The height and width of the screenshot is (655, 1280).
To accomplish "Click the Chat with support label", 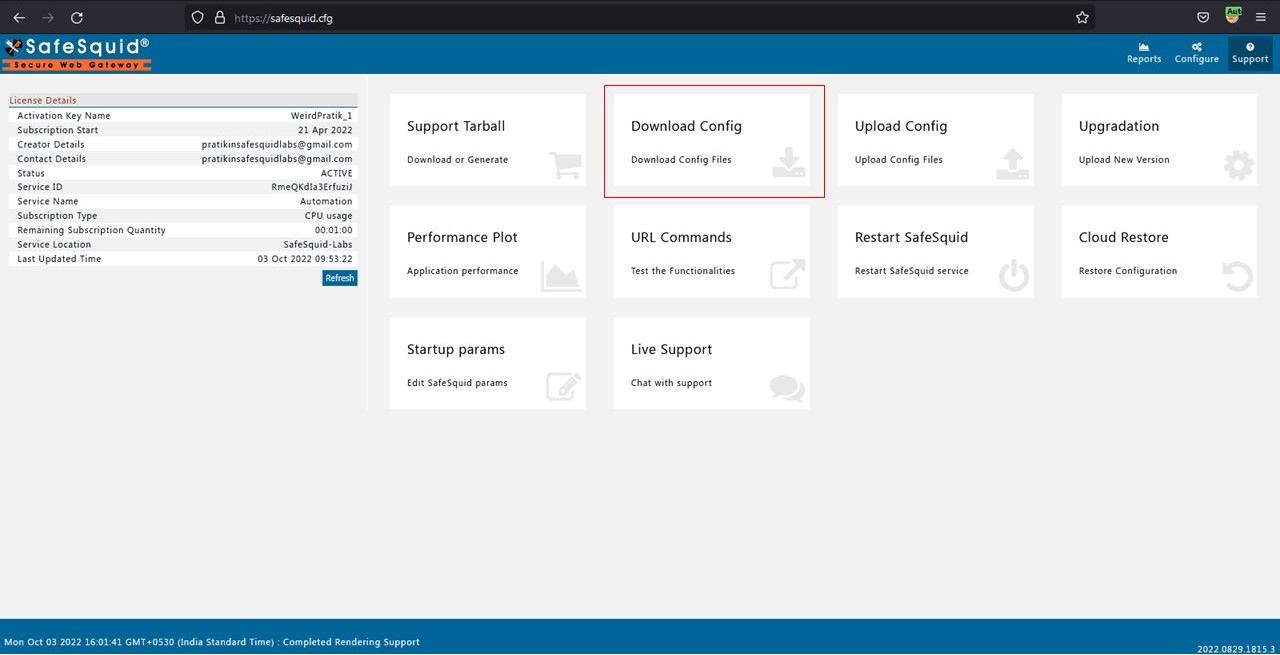I will [671, 383].
